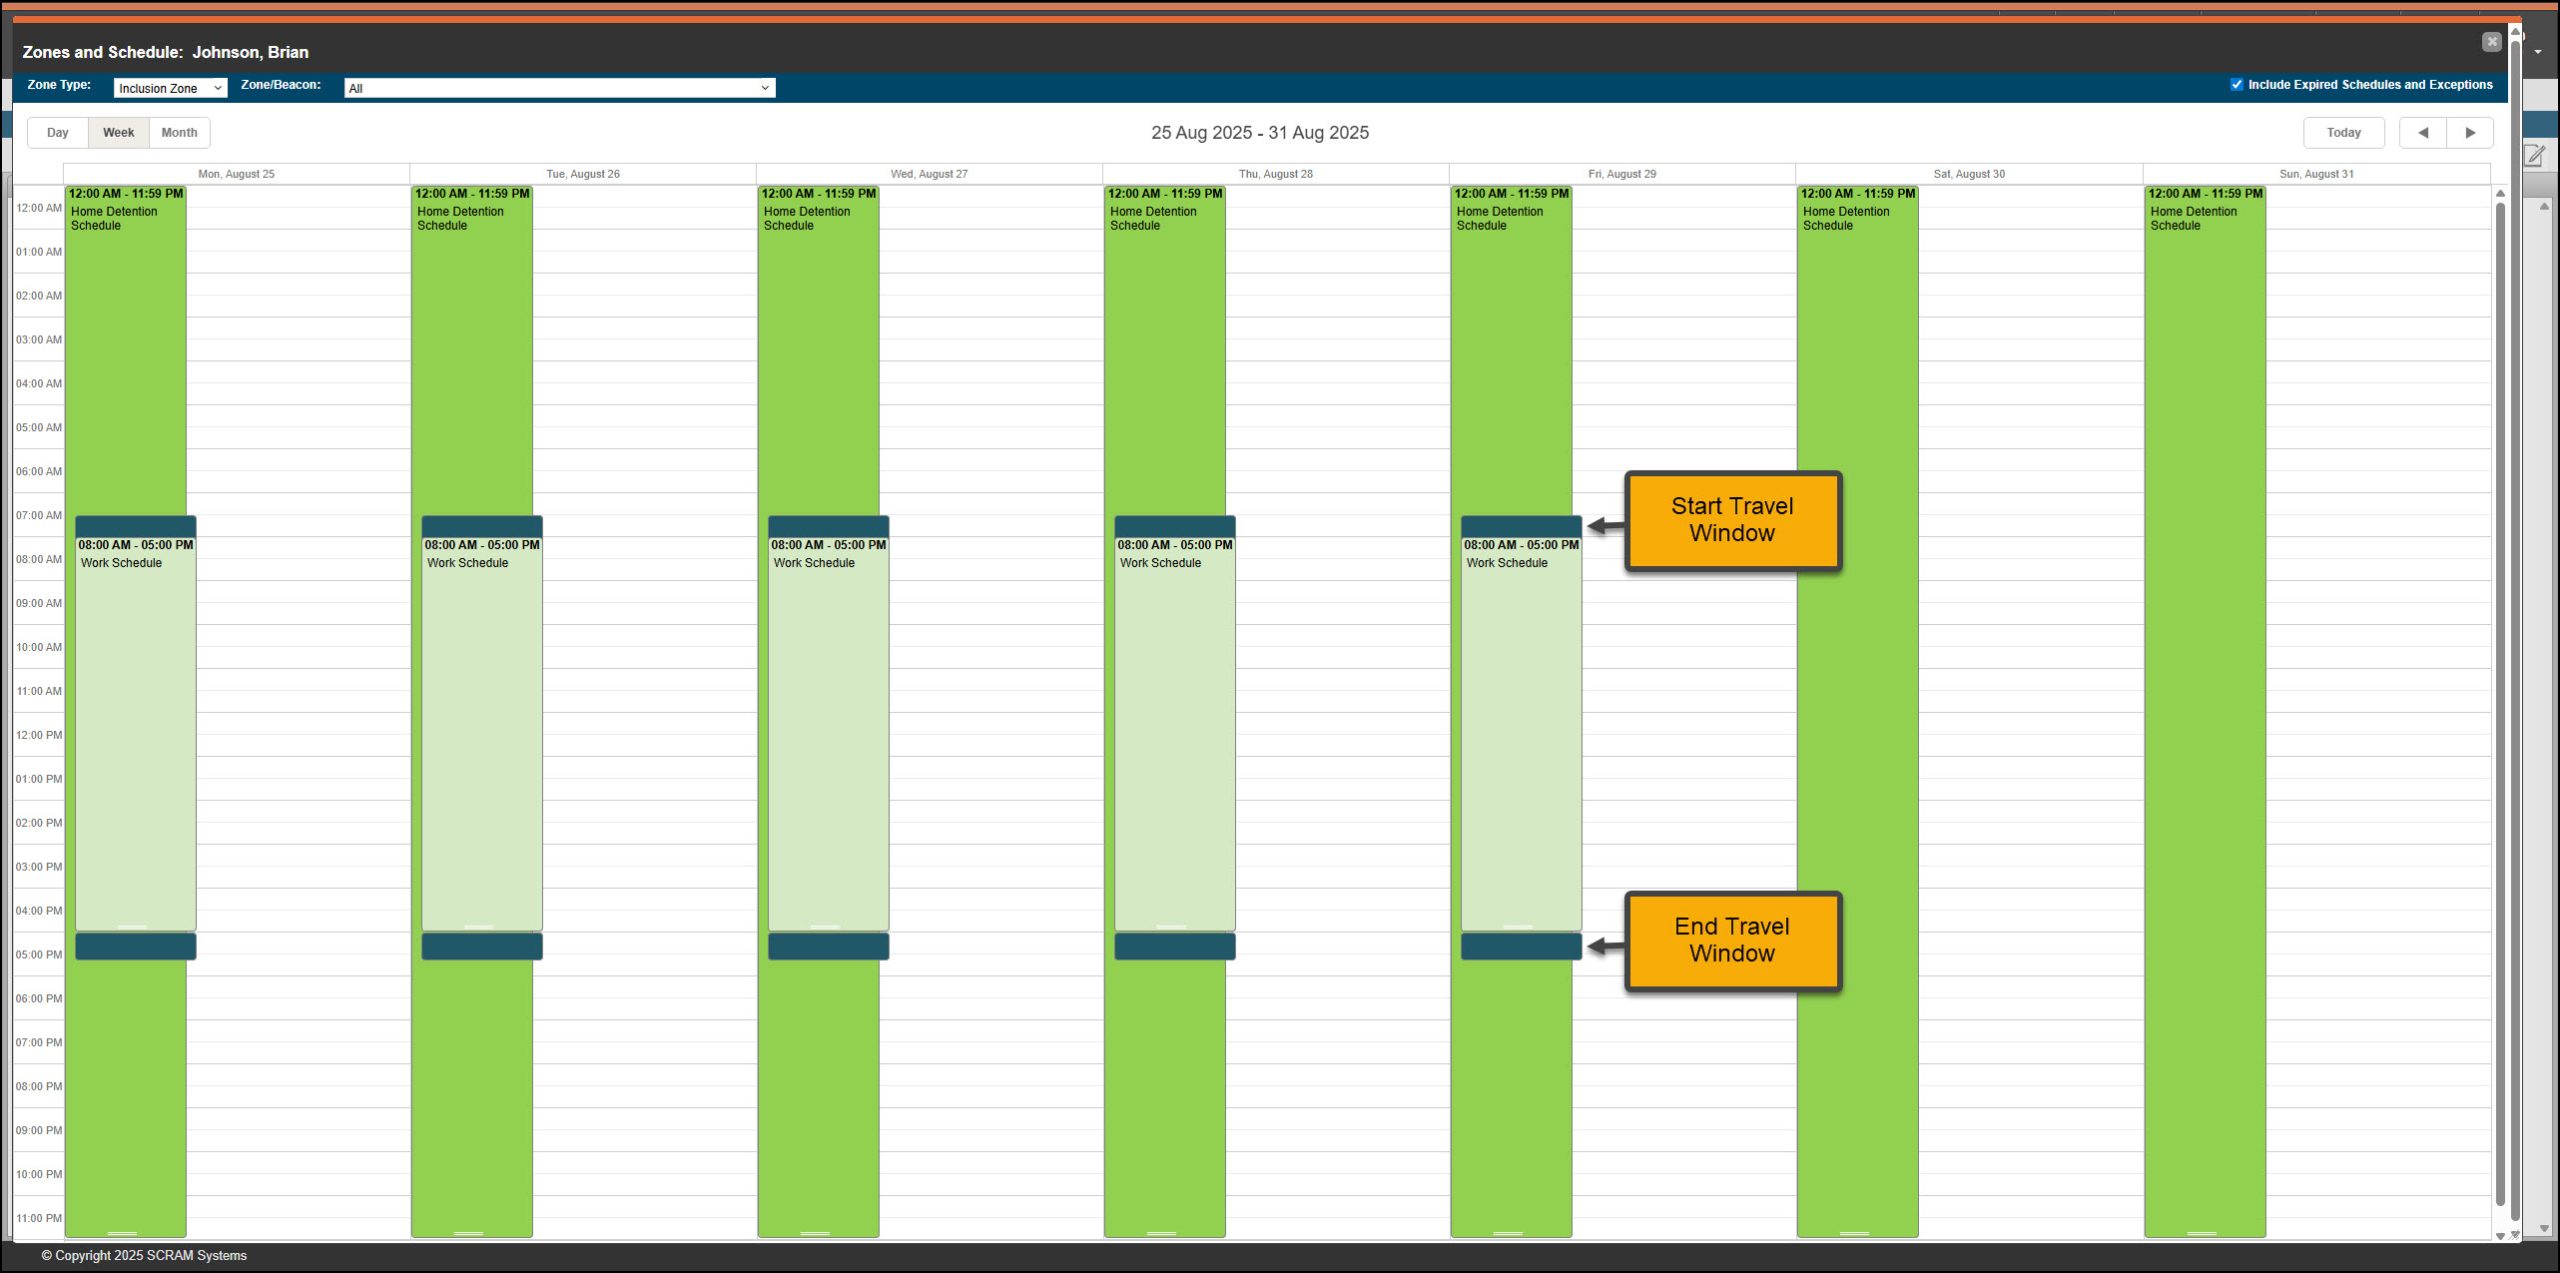Select Friday's start travel window block
This screenshot has width=2560, height=1273.
[x=1520, y=526]
